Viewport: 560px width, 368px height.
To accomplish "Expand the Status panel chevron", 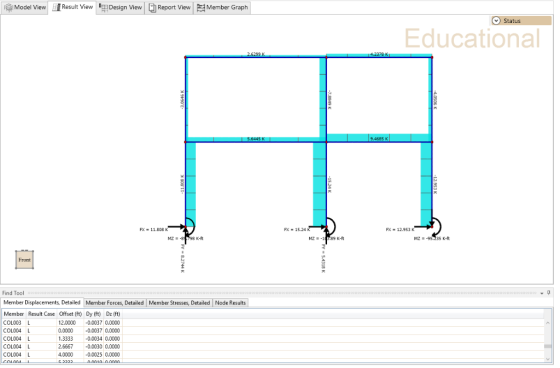I will click(x=496, y=21).
